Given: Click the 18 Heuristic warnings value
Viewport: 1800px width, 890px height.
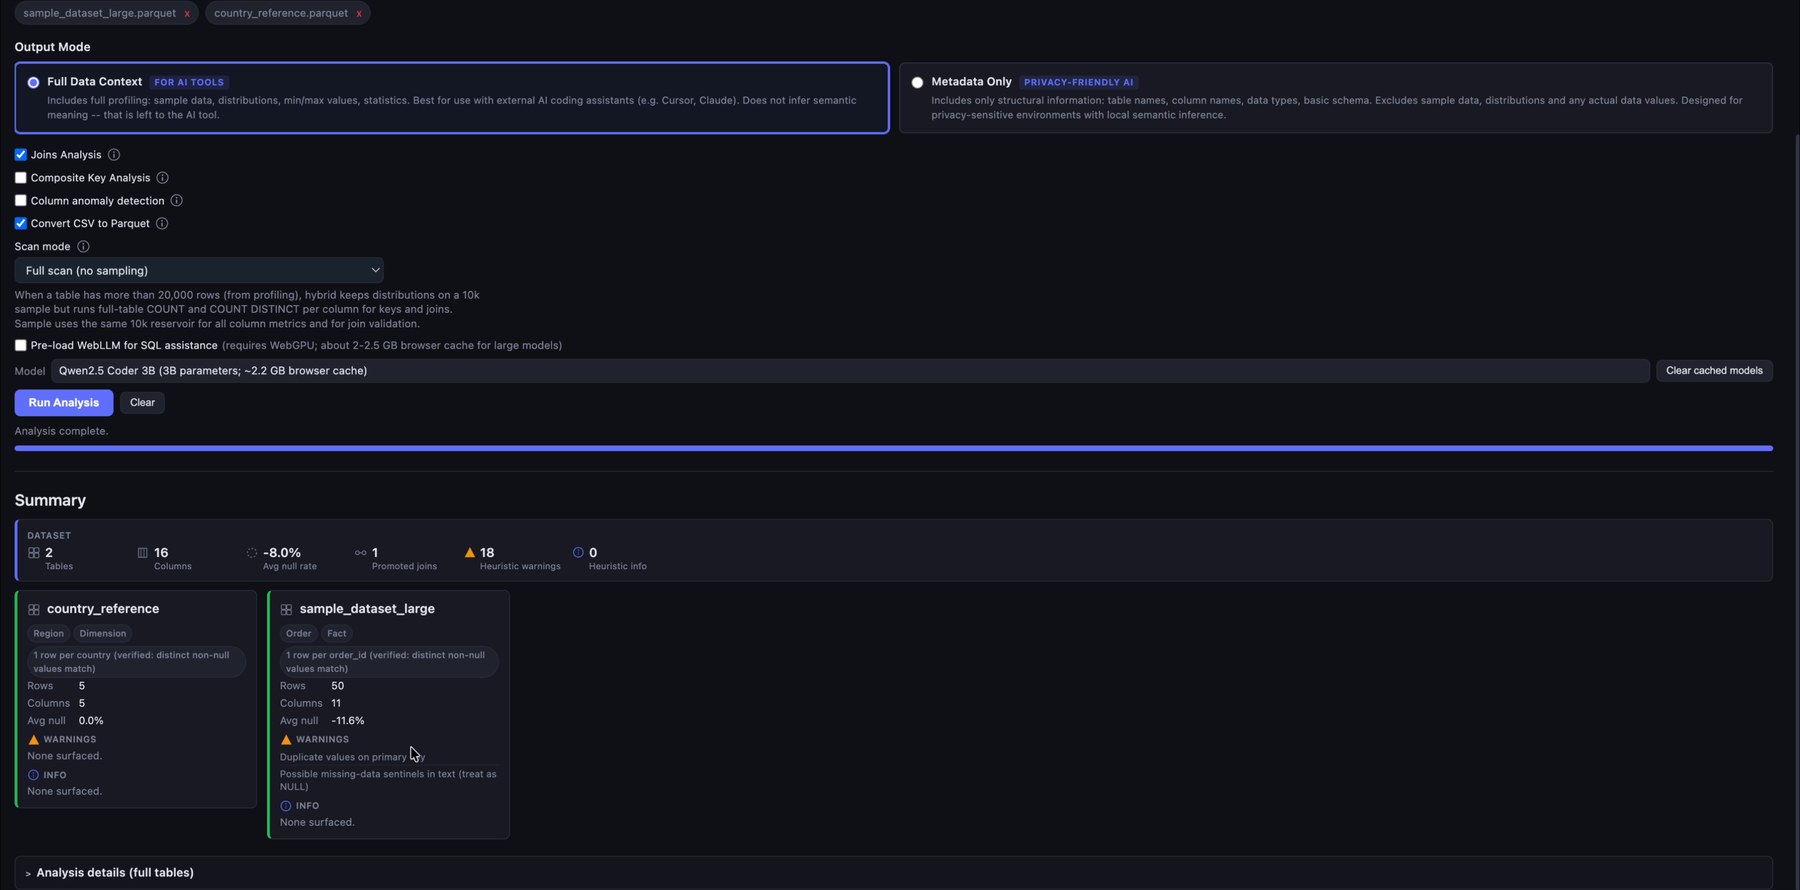Looking at the screenshot, I should 487,552.
